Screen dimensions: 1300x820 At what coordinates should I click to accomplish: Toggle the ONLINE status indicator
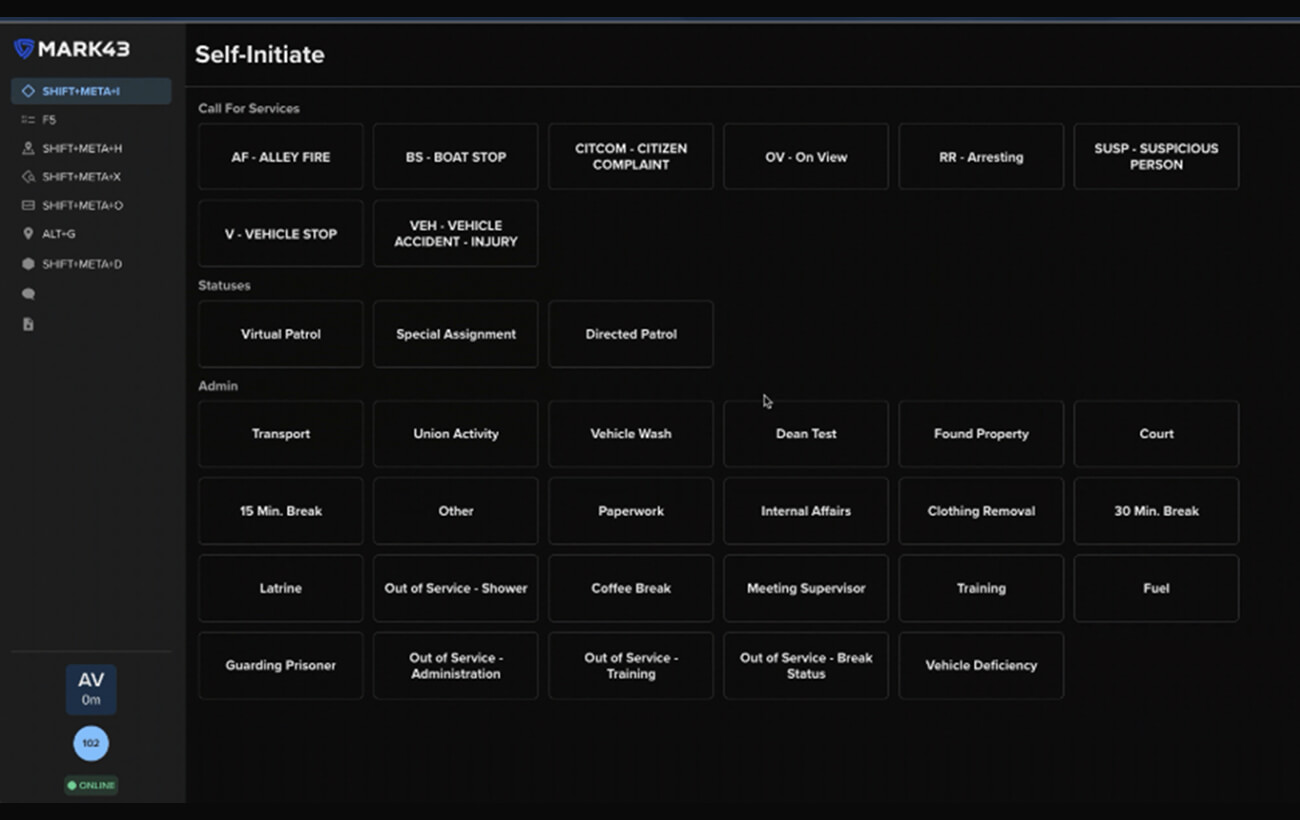point(90,786)
